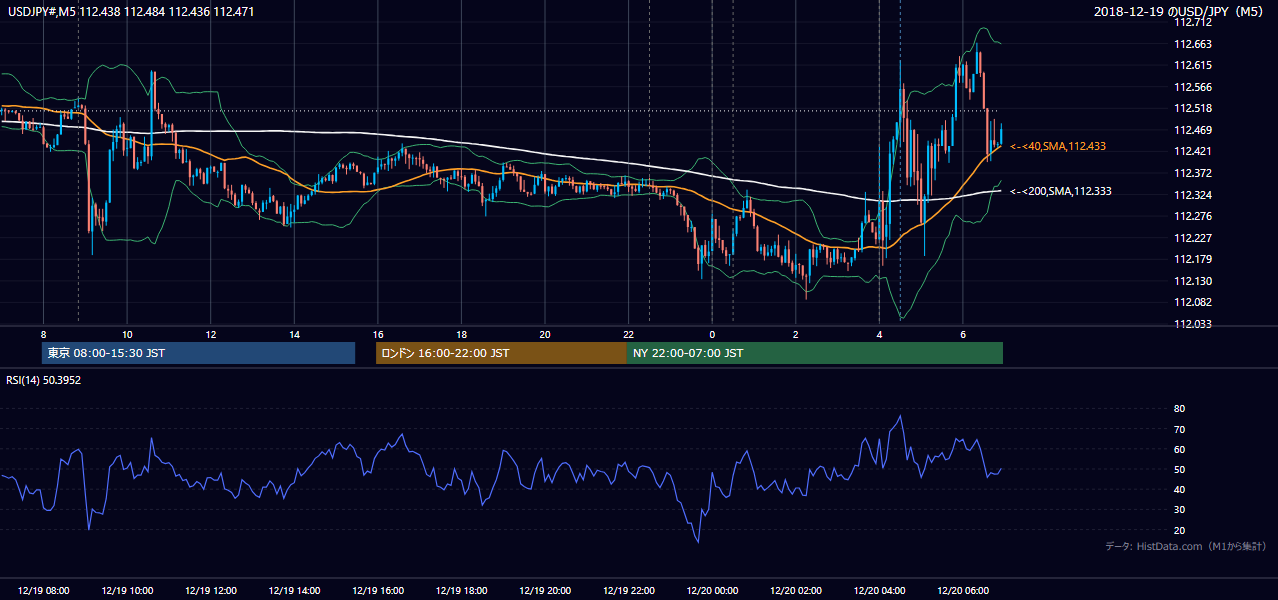Viewport: 1278px width, 600px height.
Task: Click the 112.663 price axis value
Action: (1193, 44)
